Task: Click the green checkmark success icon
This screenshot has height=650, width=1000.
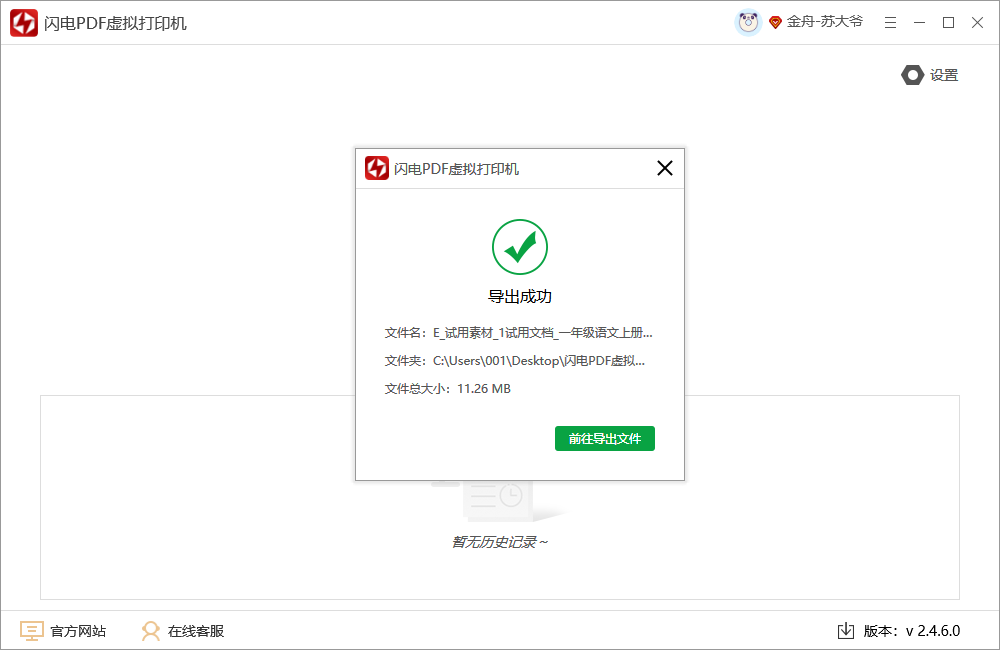Action: point(520,247)
